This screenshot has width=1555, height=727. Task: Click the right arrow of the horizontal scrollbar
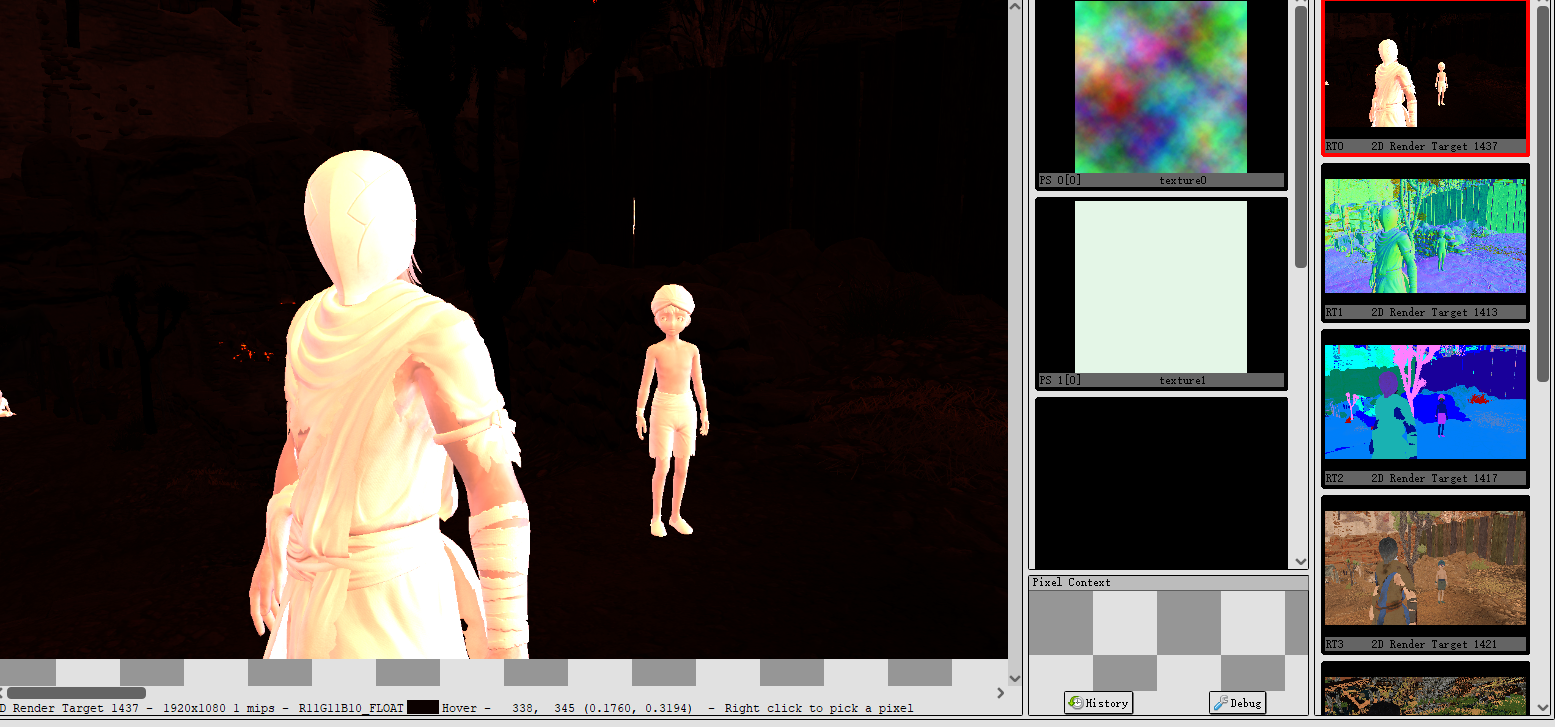click(1000, 692)
